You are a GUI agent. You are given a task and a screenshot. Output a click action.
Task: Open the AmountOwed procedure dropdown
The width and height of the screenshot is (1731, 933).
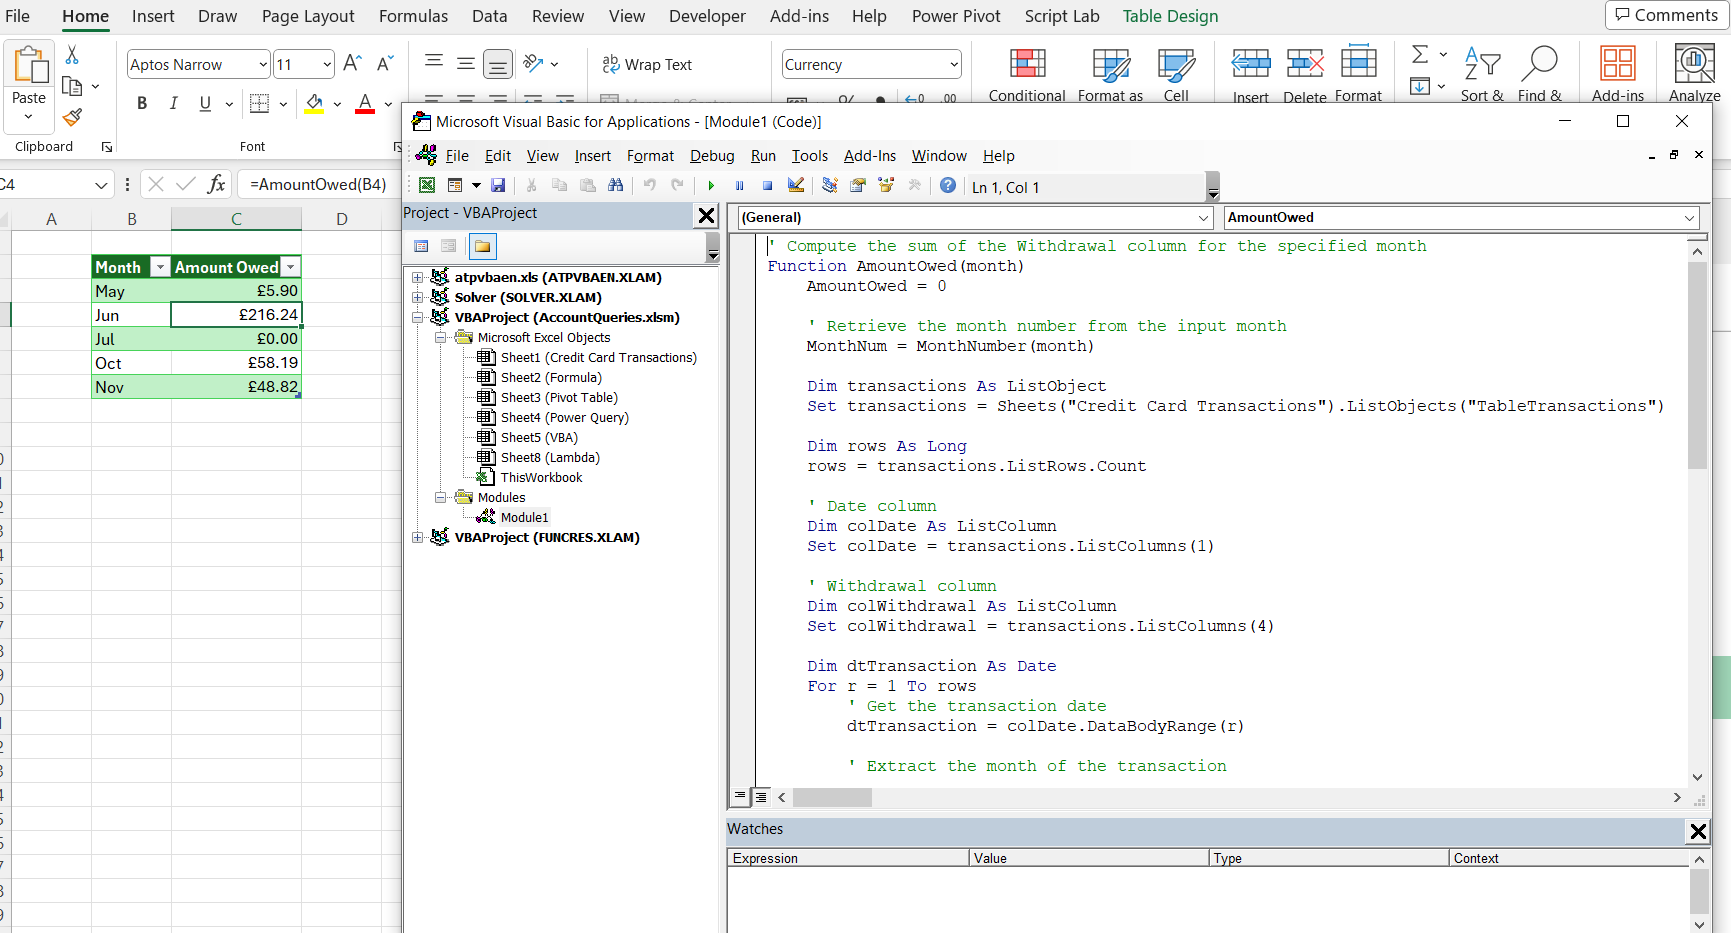[1689, 218]
